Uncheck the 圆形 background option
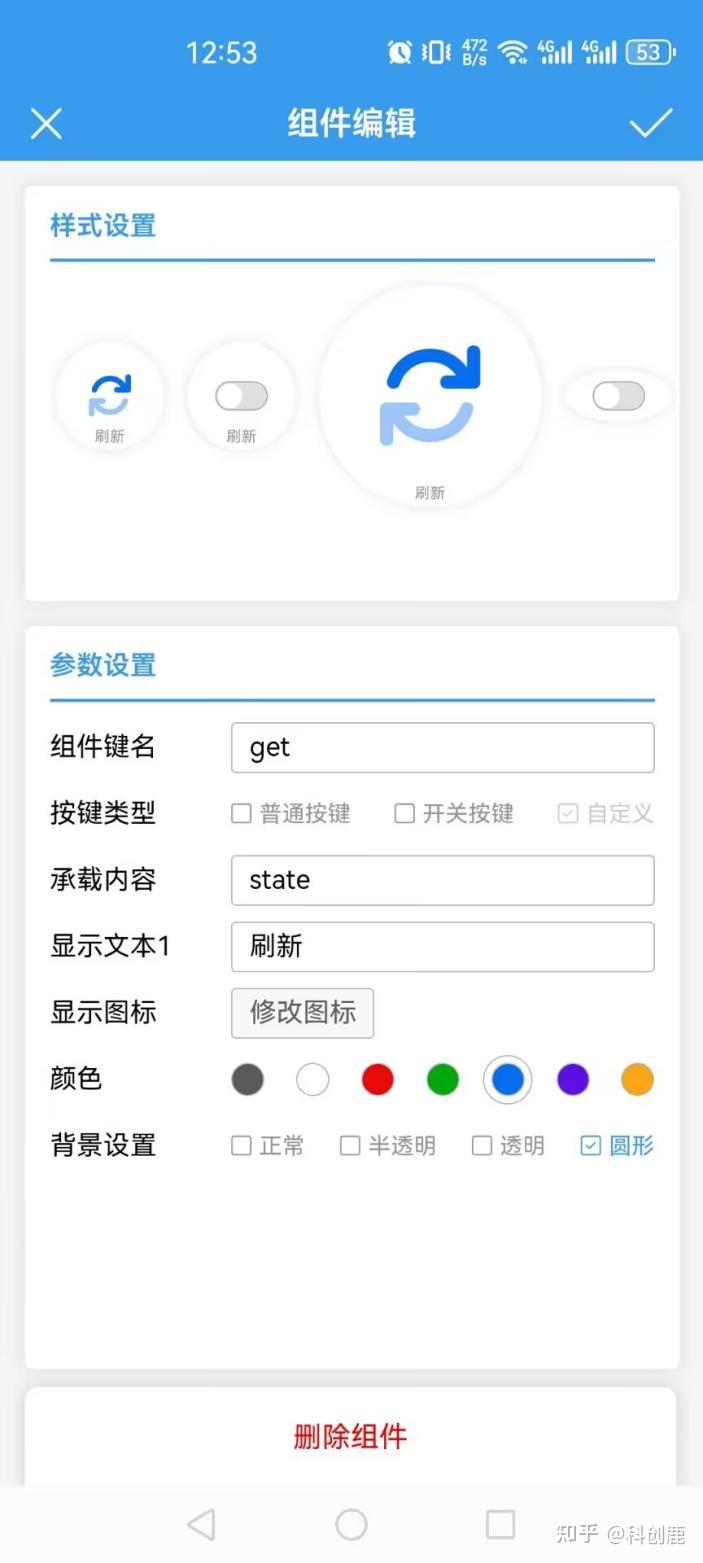This screenshot has width=703, height=1563. tap(591, 1145)
